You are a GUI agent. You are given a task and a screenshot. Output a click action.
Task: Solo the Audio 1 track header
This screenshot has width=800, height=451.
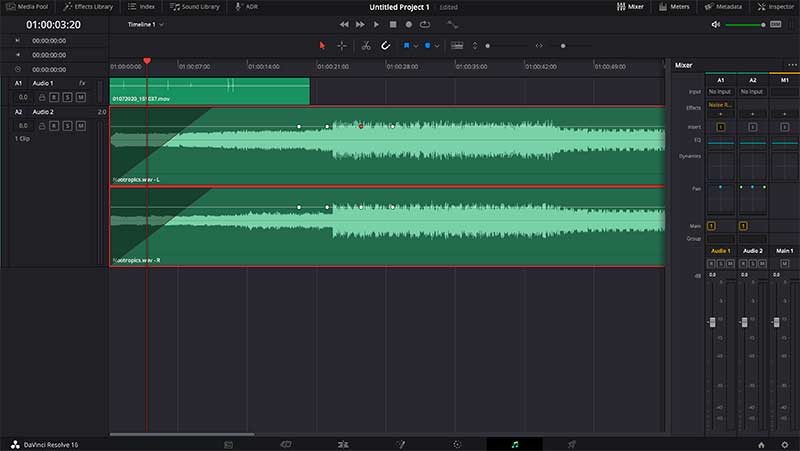point(68,97)
